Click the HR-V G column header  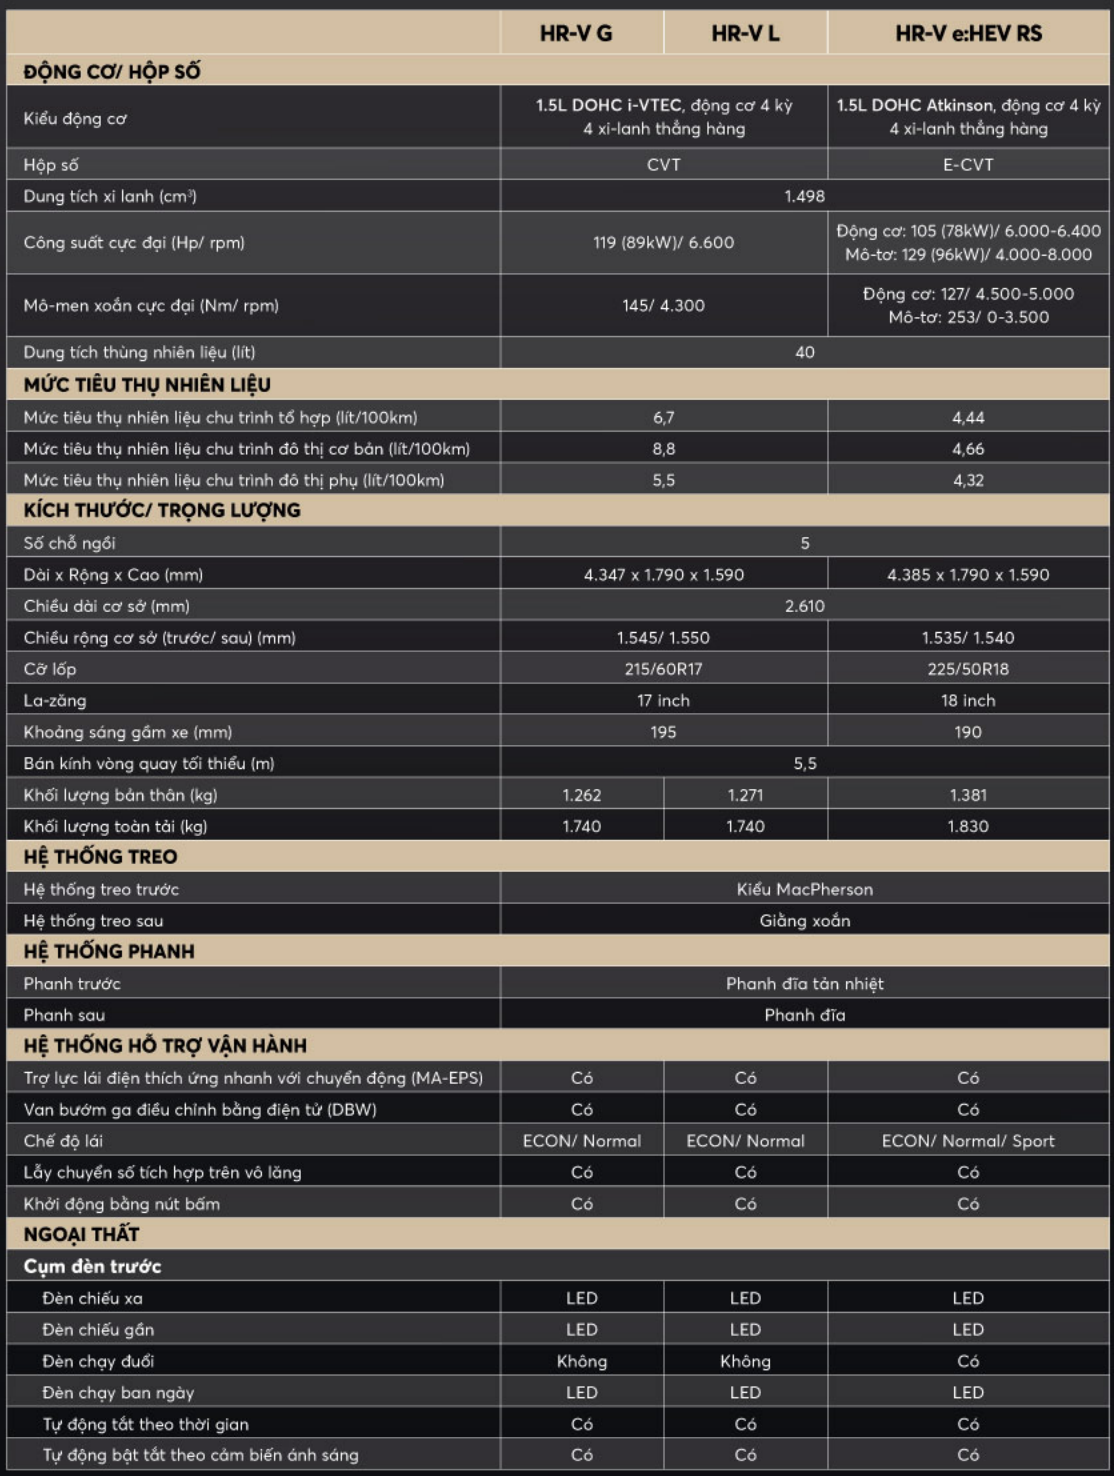coord(576,33)
